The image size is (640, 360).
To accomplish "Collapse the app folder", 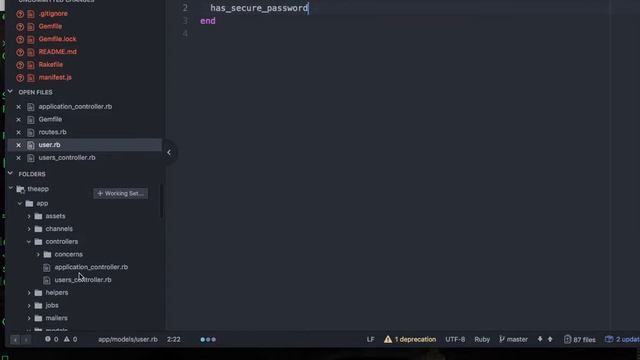I will pyautogui.click(x=20, y=203).
